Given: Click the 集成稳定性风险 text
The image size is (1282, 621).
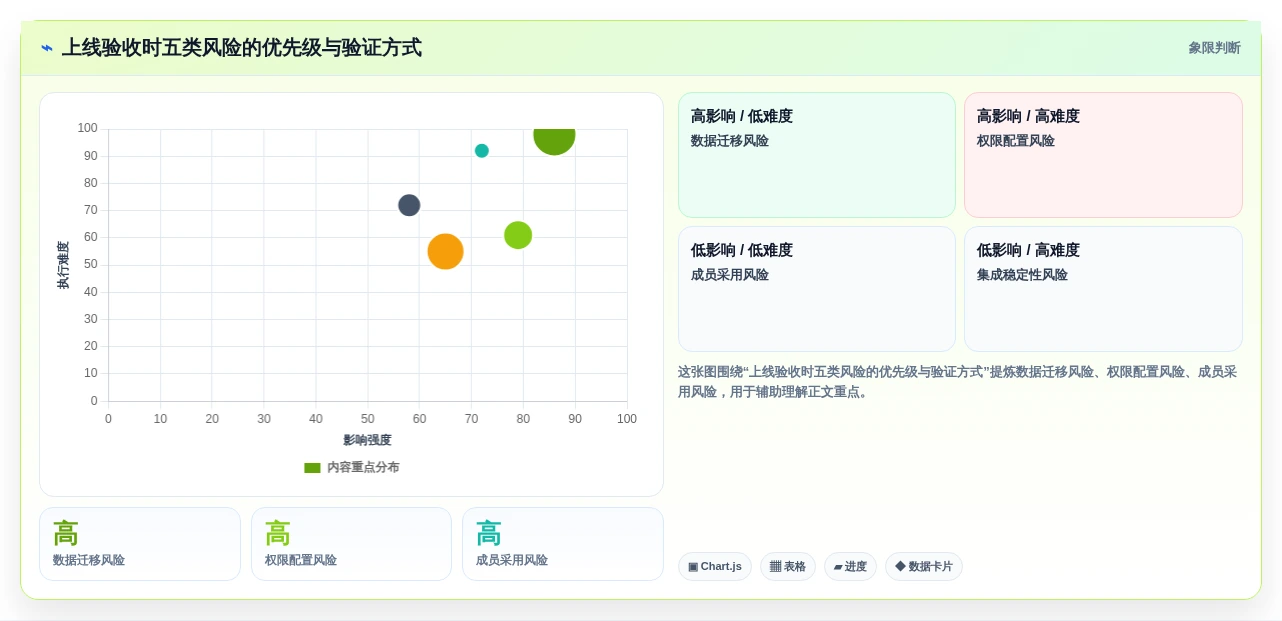Looking at the screenshot, I should 1022,275.
